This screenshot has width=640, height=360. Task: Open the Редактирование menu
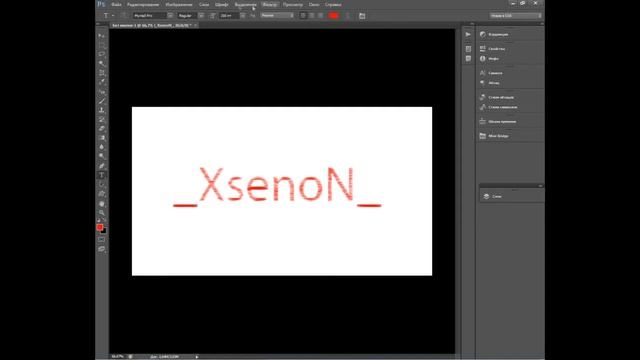point(143,4)
